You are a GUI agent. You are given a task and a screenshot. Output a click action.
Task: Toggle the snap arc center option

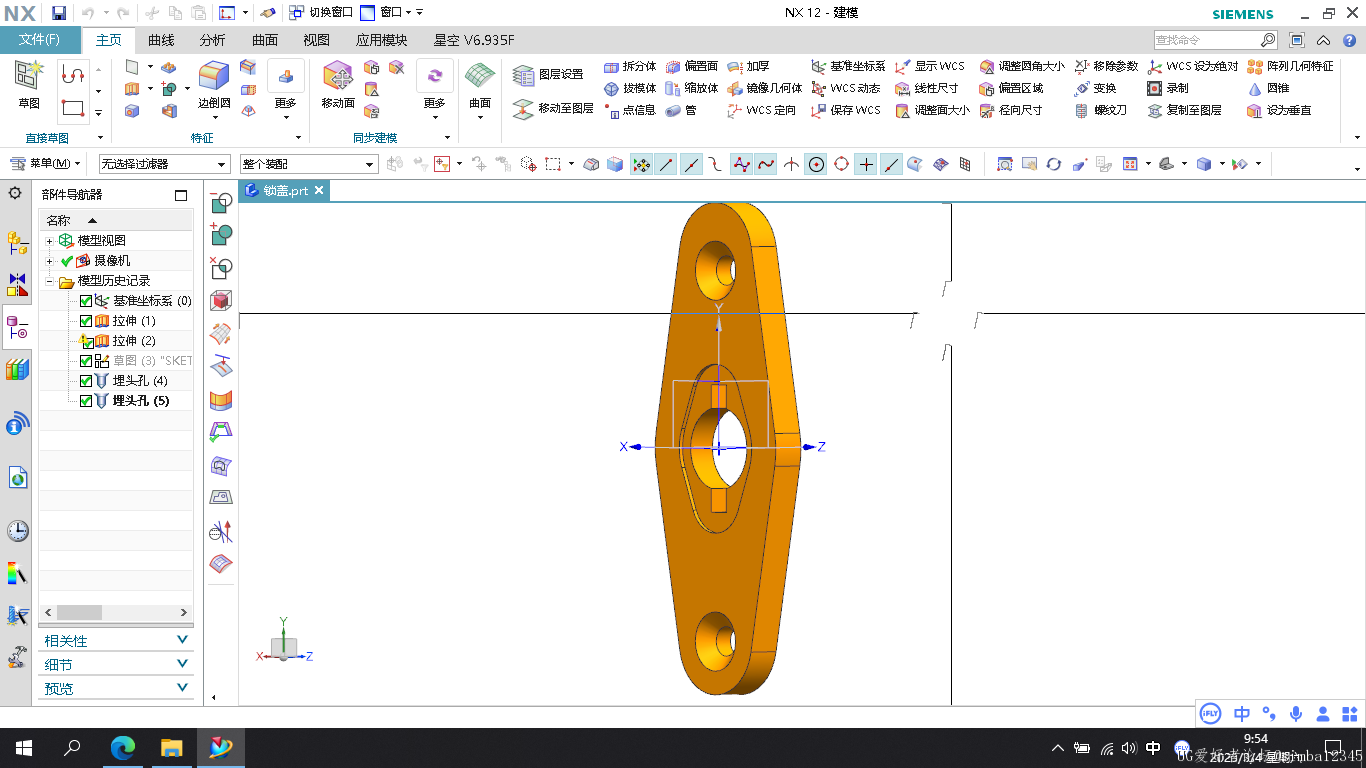(816, 164)
